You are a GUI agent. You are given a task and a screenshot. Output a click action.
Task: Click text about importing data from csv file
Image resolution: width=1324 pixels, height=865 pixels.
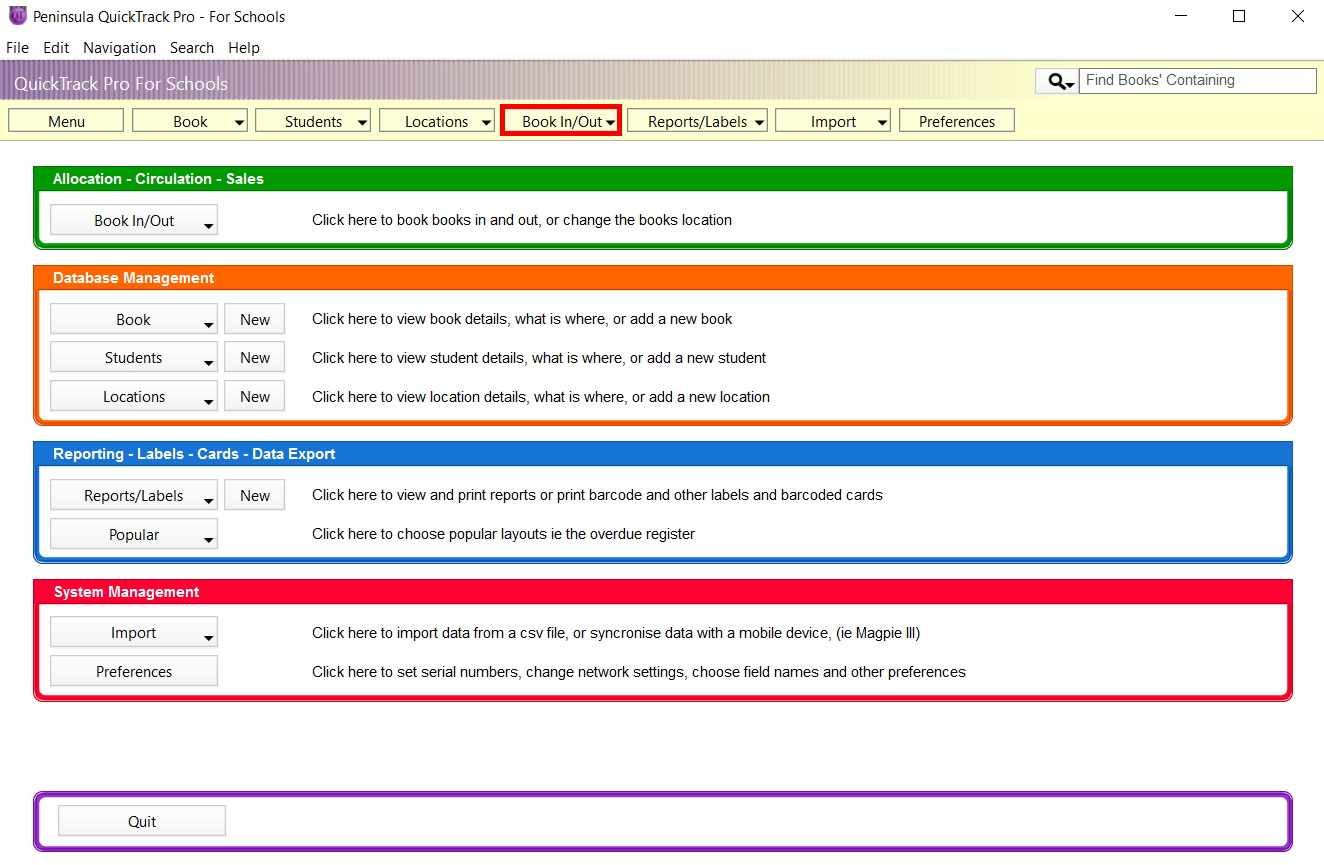616,633
